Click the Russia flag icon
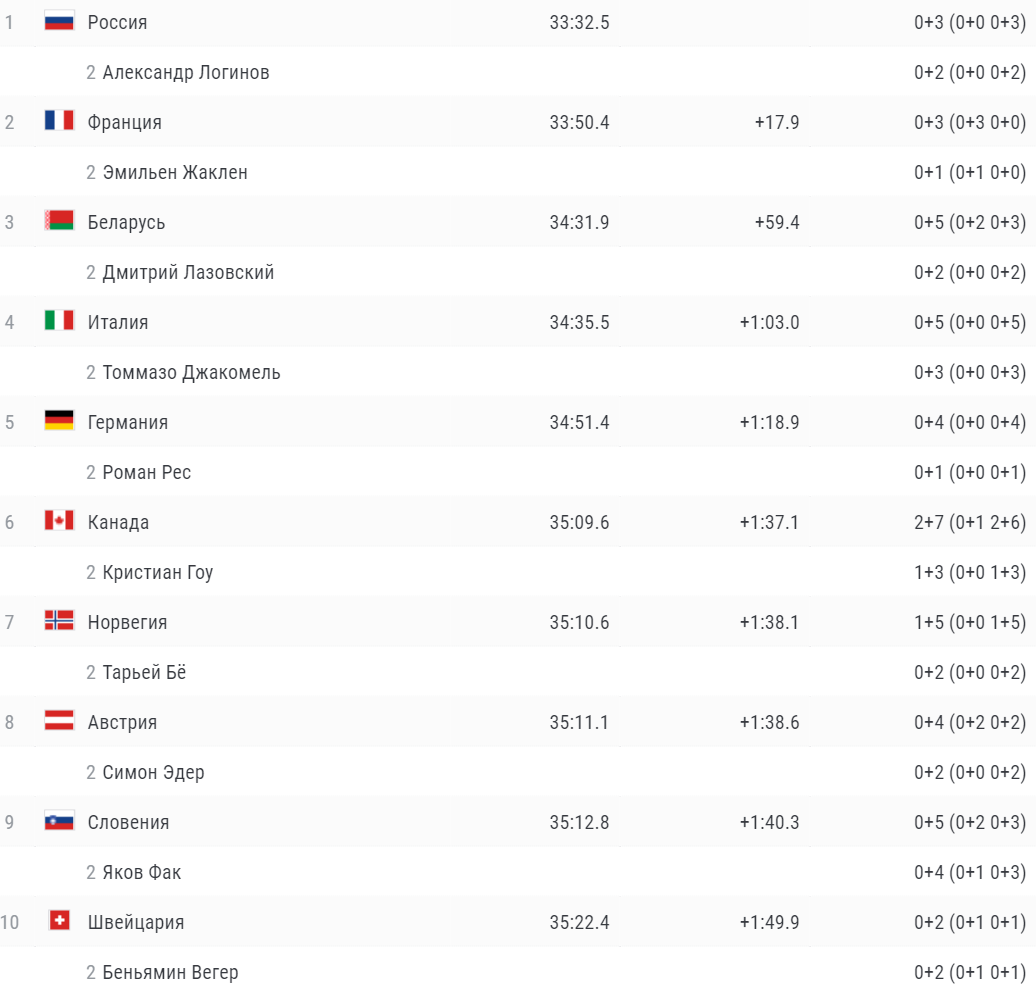The image size is (1036, 988). click(59, 21)
